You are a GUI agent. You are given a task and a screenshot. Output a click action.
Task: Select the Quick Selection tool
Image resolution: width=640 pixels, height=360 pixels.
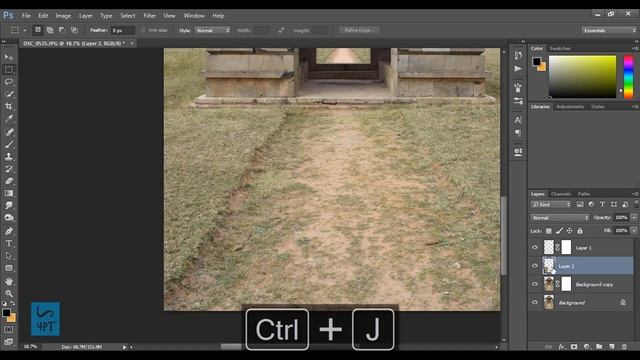(9, 94)
